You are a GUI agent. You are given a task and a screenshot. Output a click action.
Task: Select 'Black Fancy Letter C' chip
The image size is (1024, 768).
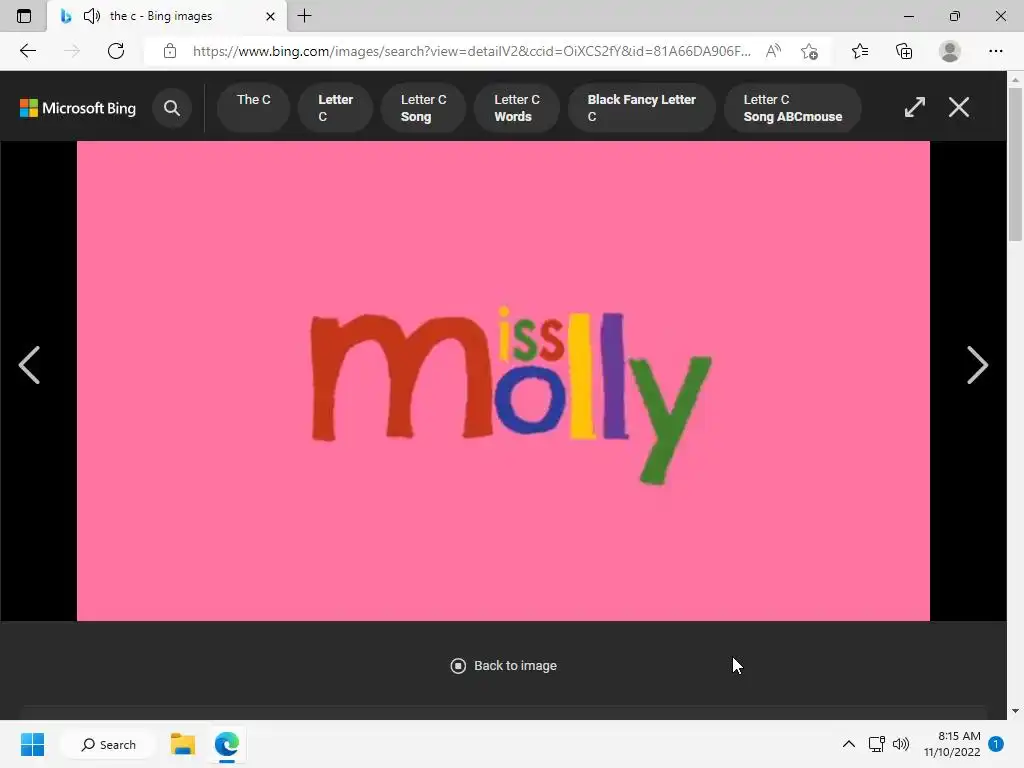pyautogui.click(x=641, y=108)
